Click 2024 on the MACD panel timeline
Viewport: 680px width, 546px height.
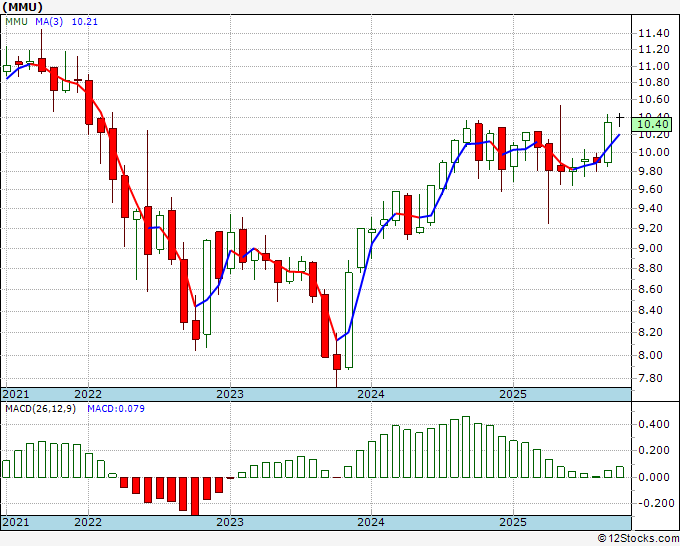[371, 522]
